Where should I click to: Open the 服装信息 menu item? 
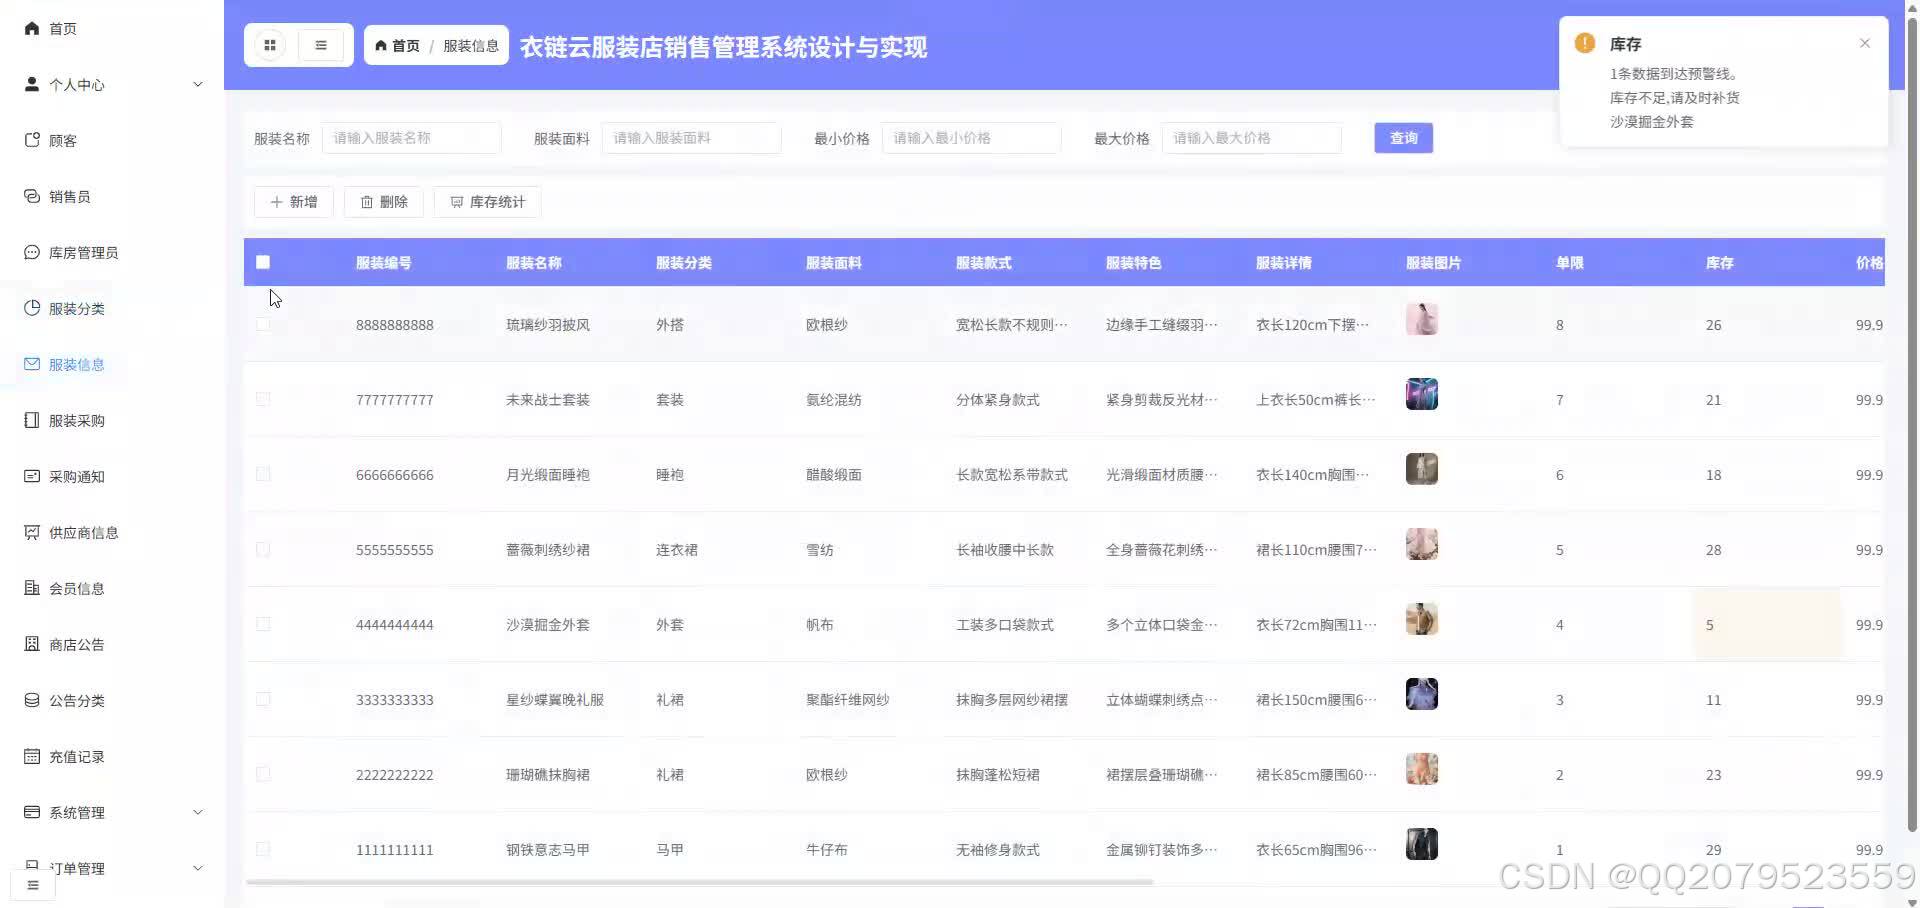[112, 364]
